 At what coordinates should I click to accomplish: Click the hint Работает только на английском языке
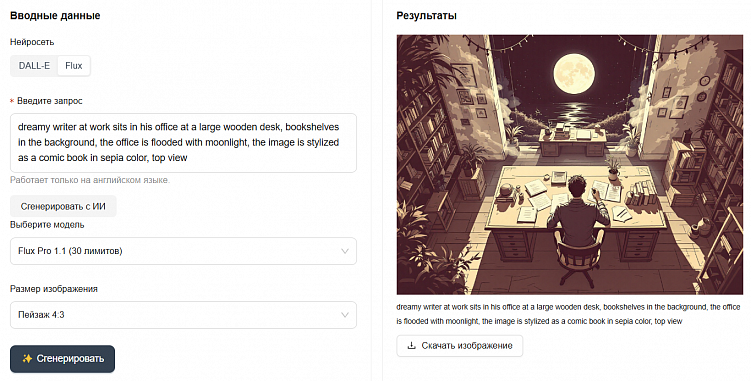(90, 180)
